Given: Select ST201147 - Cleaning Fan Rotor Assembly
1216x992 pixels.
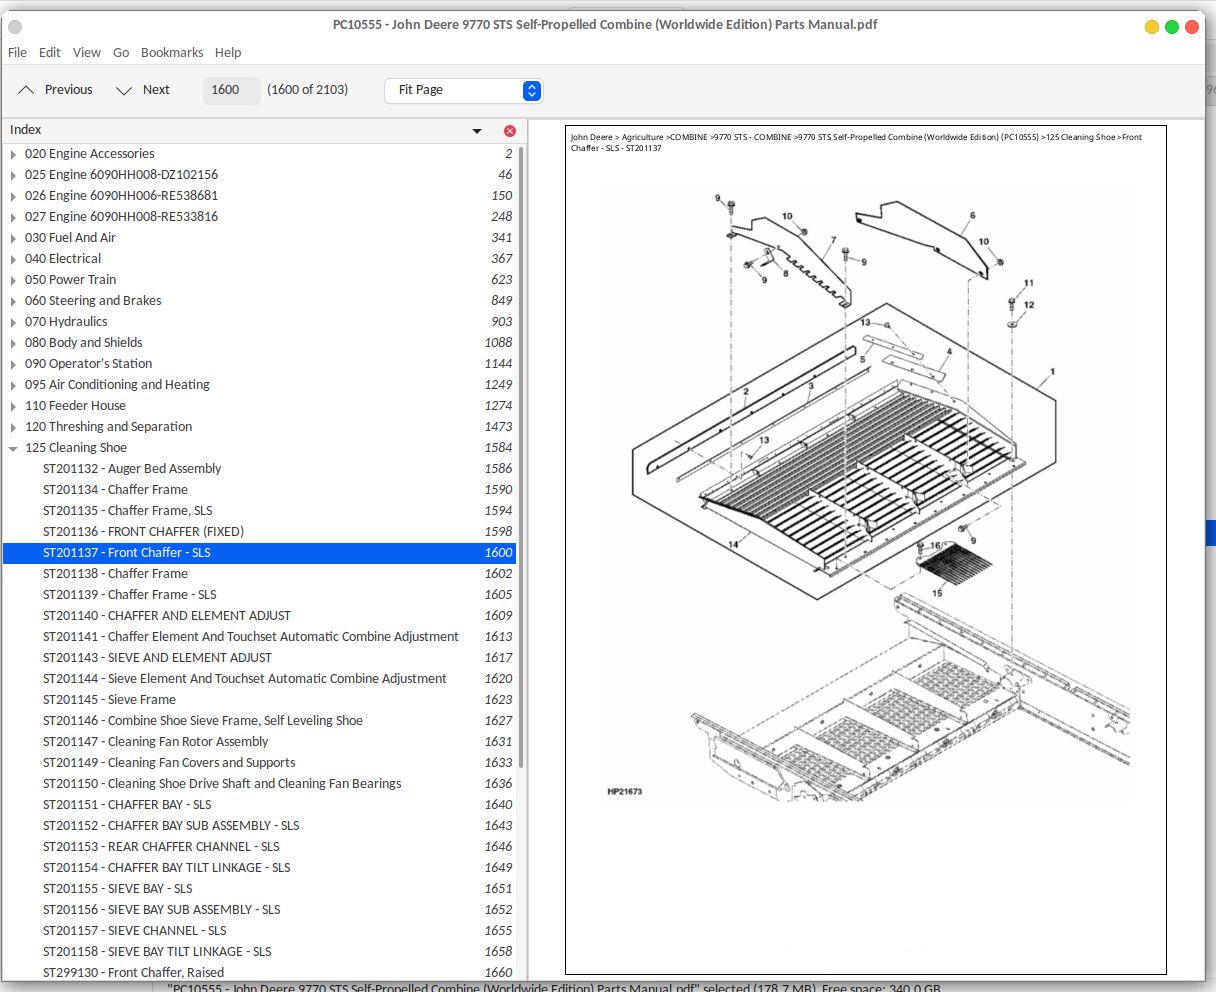Looking at the screenshot, I should coord(155,742).
